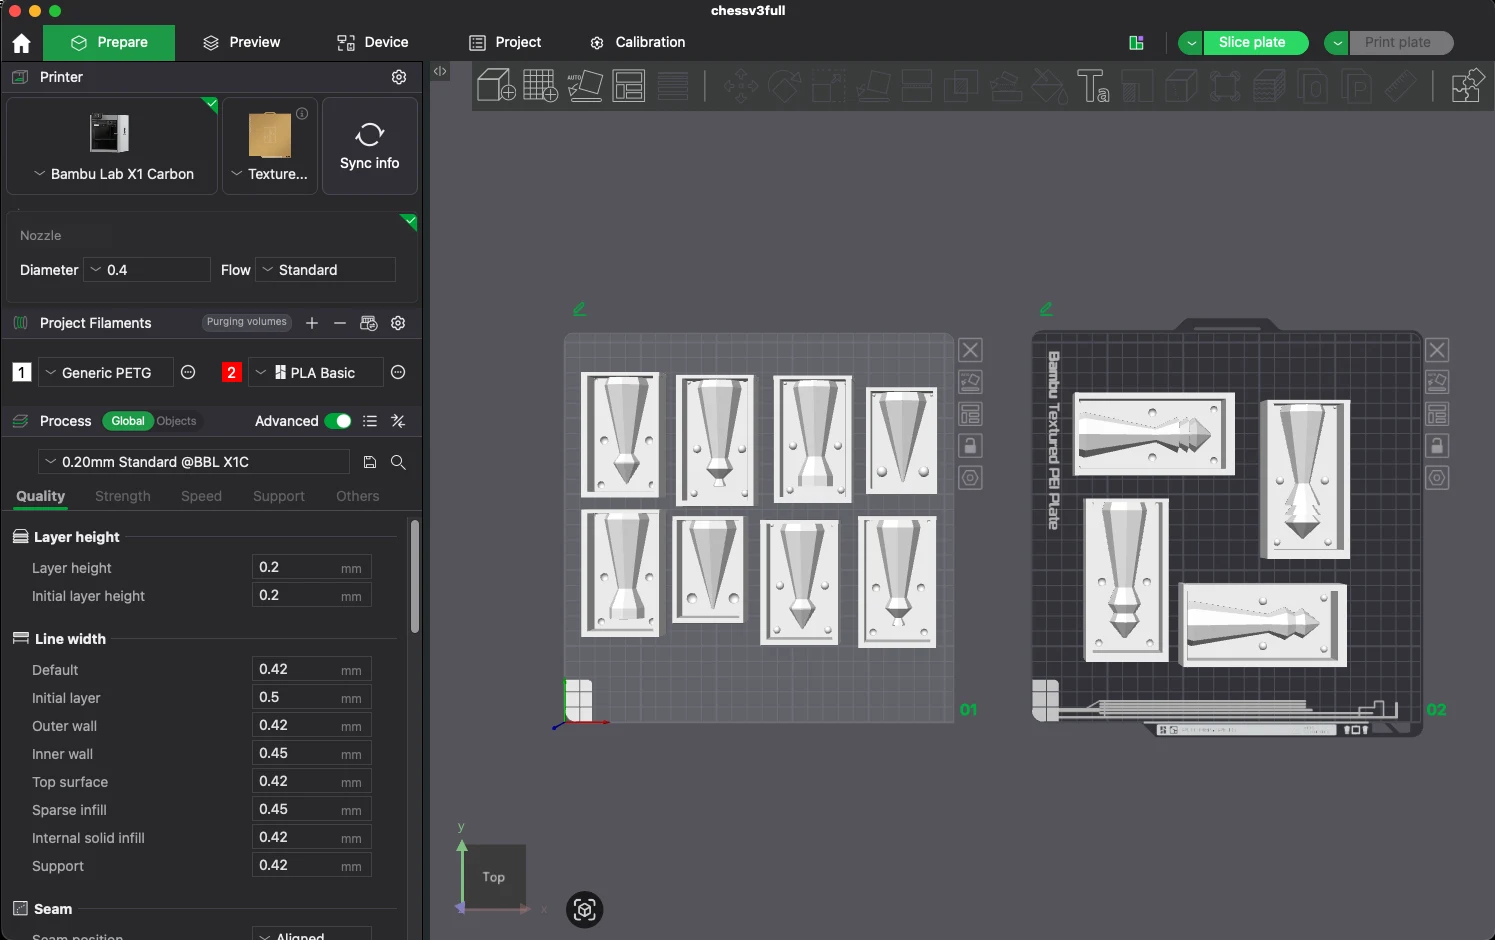Open 0.20mm Standard @BBL X1C preset dropdown
This screenshot has height=940, width=1495.
coord(194,462)
